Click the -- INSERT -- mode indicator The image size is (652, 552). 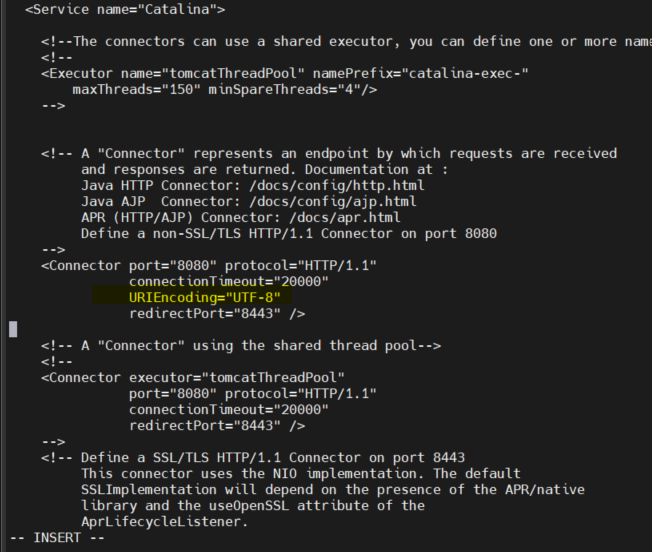point(57,538)
